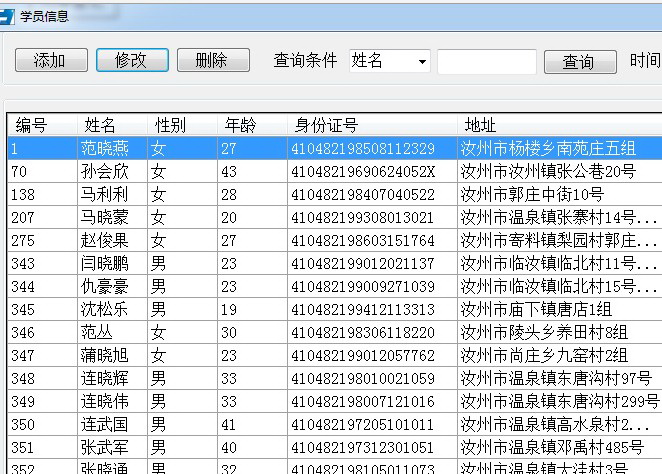662x474 pixels.
Task: Select the row for 范晓燕
Action: 335,148
